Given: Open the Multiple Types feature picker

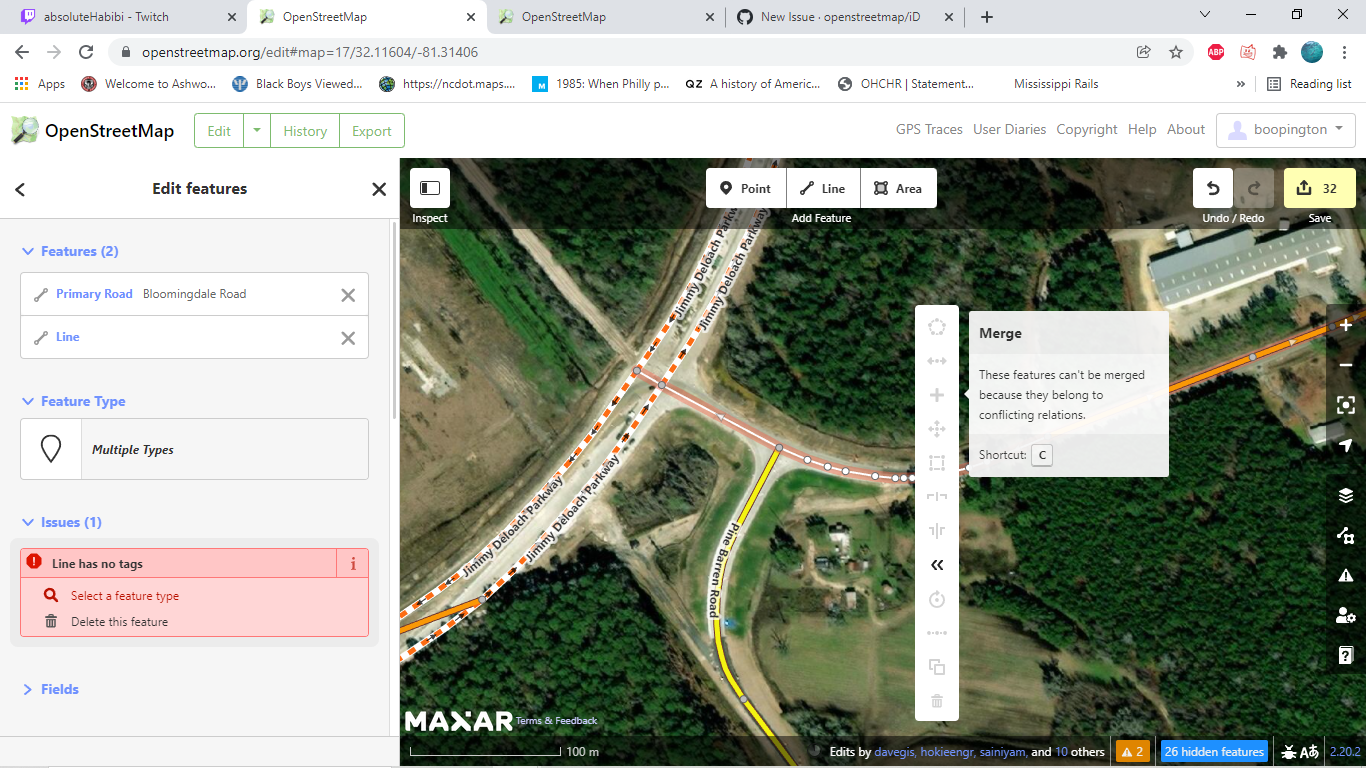Looking at the screenshot, I should coord(194,449).
